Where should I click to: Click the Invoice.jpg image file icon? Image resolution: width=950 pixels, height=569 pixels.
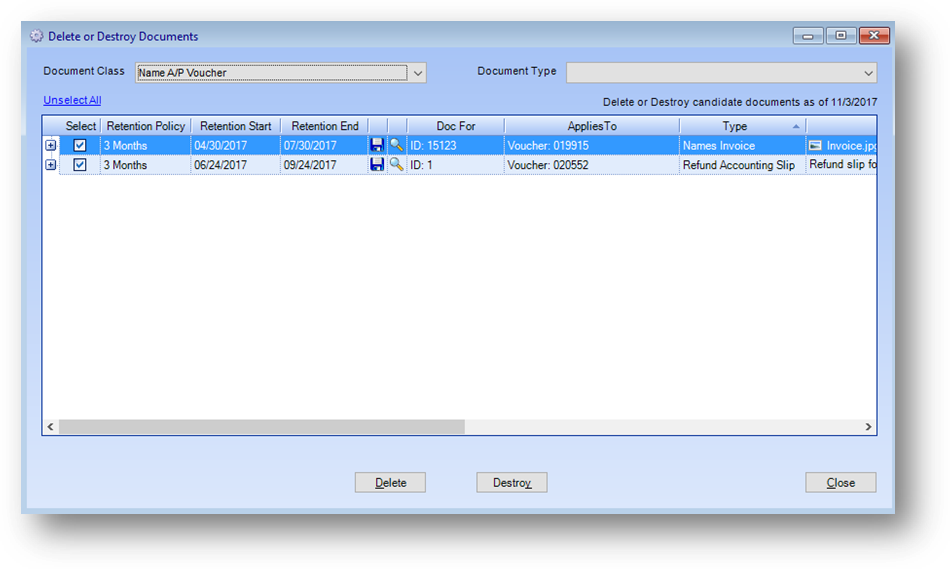[x=815, y=145]
